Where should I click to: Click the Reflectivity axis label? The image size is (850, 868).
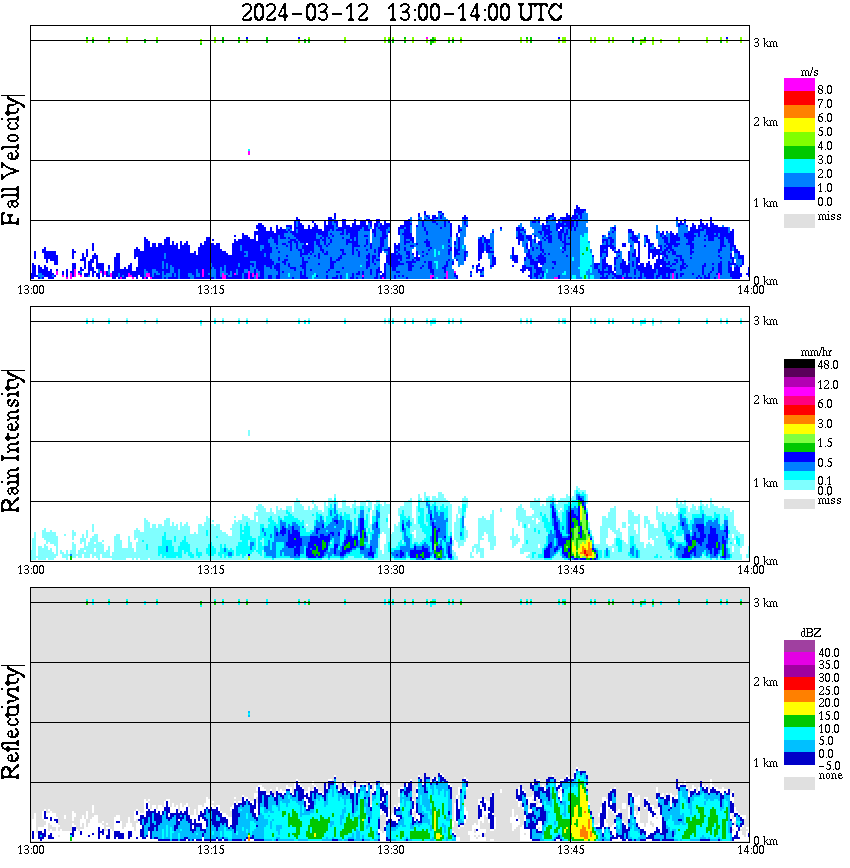[12, 722]
